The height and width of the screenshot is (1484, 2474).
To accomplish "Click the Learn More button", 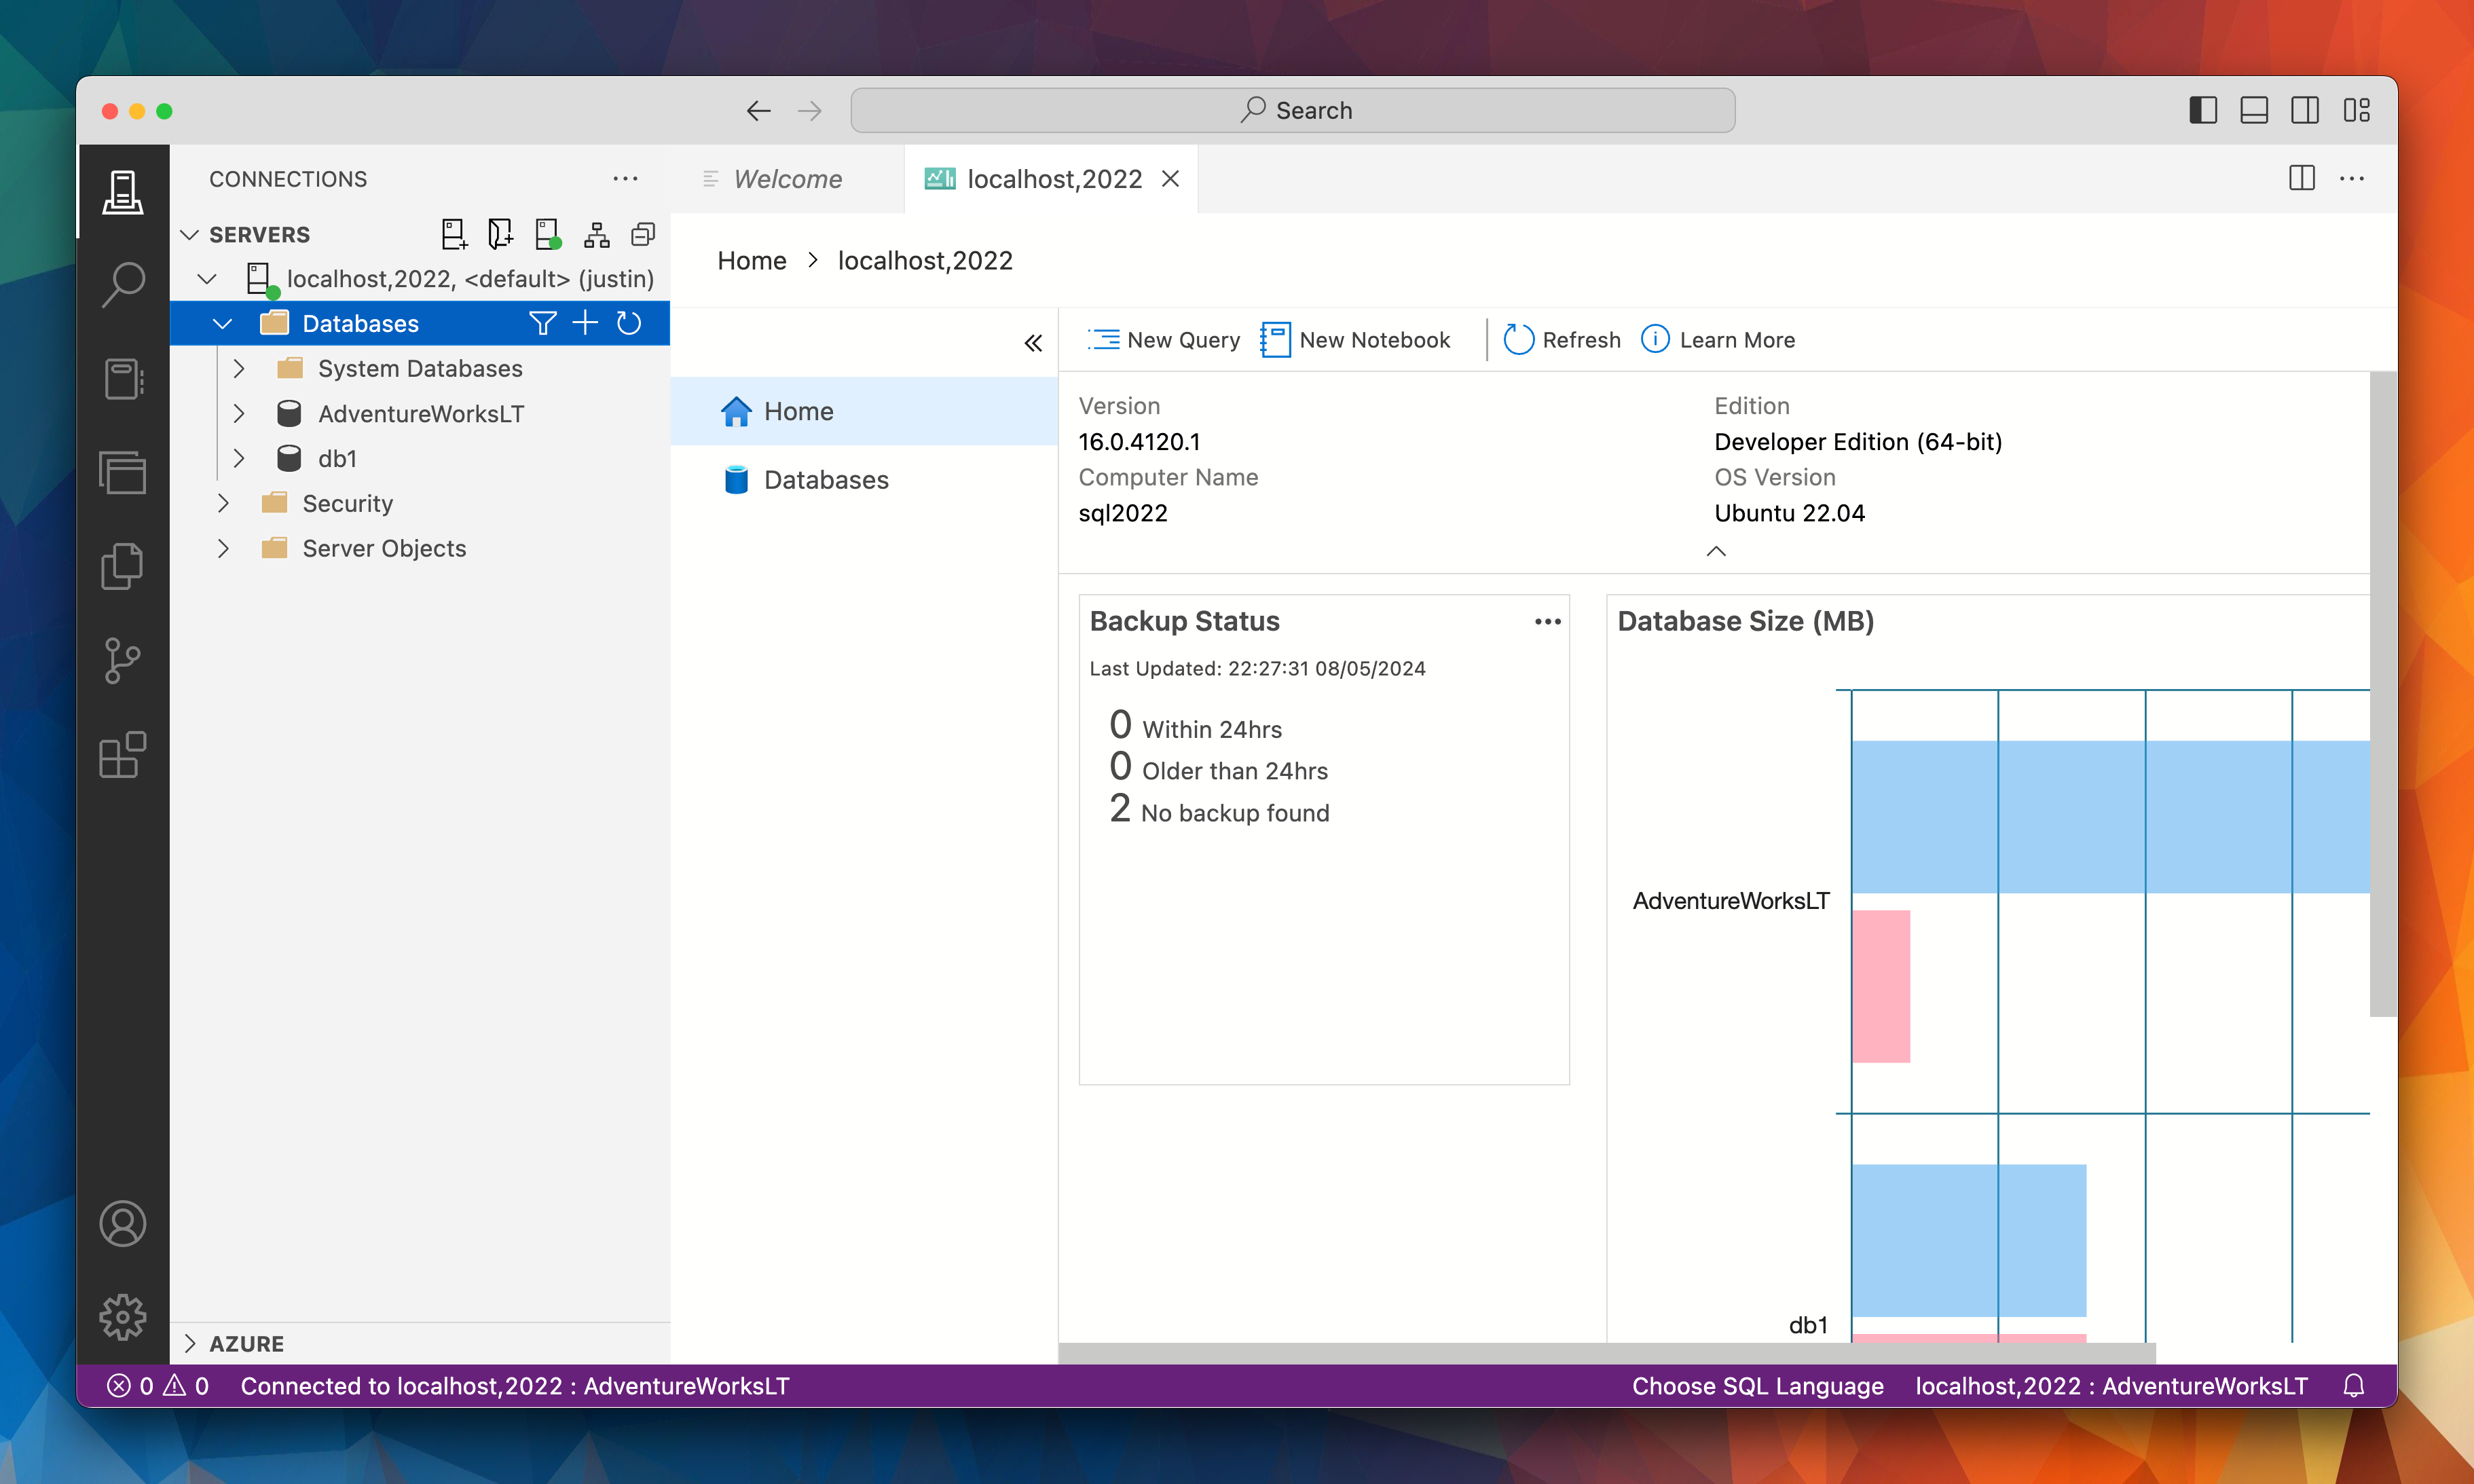I will [1718, 340].
